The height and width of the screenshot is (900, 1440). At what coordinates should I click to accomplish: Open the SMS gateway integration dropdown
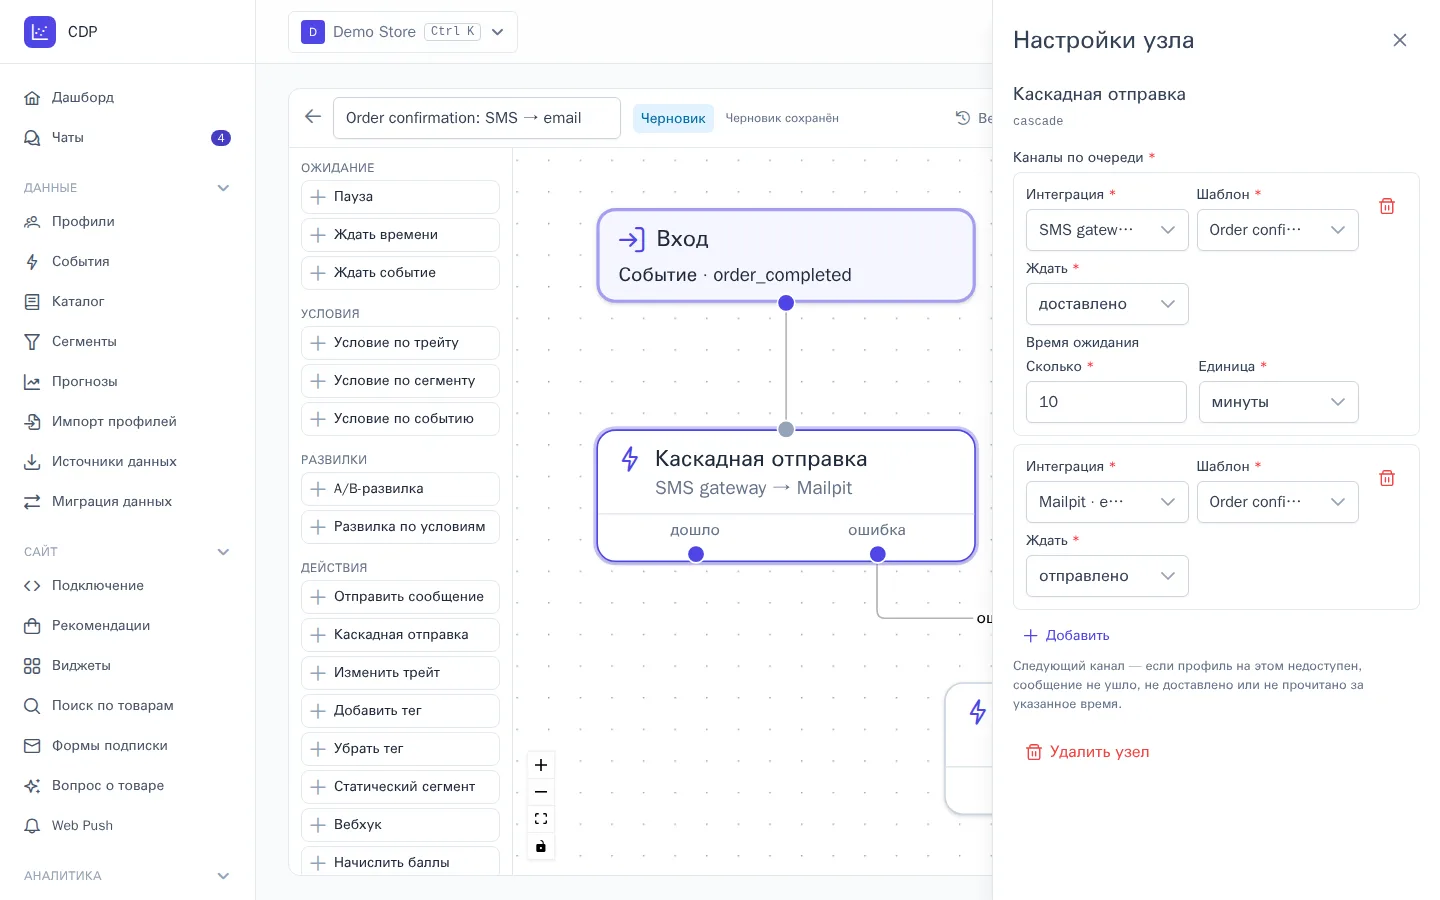pos(1107,230)
